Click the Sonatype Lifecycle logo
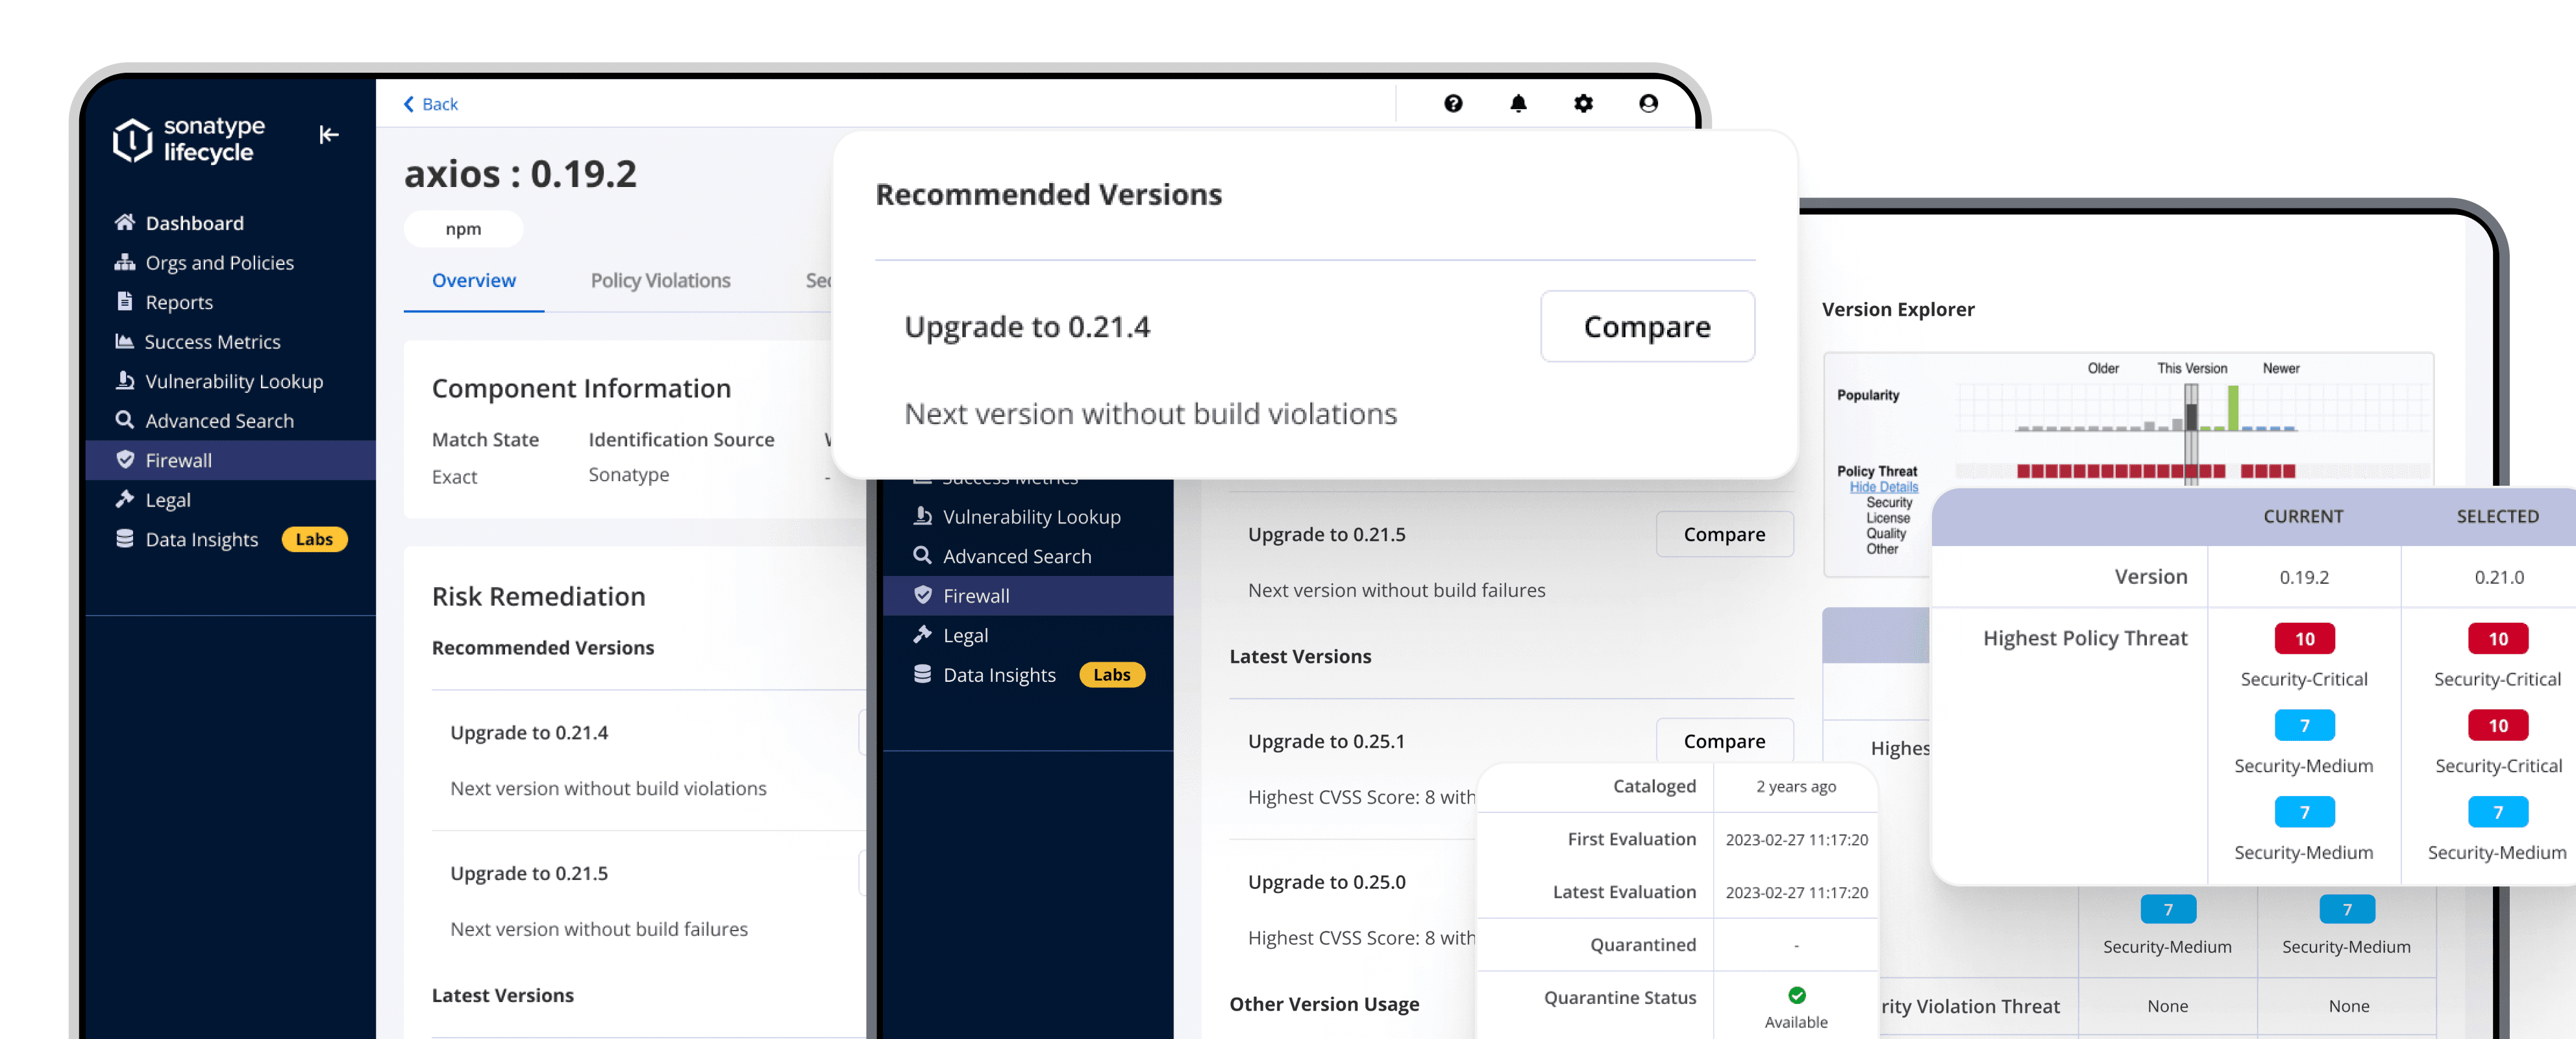 point(189,139)
